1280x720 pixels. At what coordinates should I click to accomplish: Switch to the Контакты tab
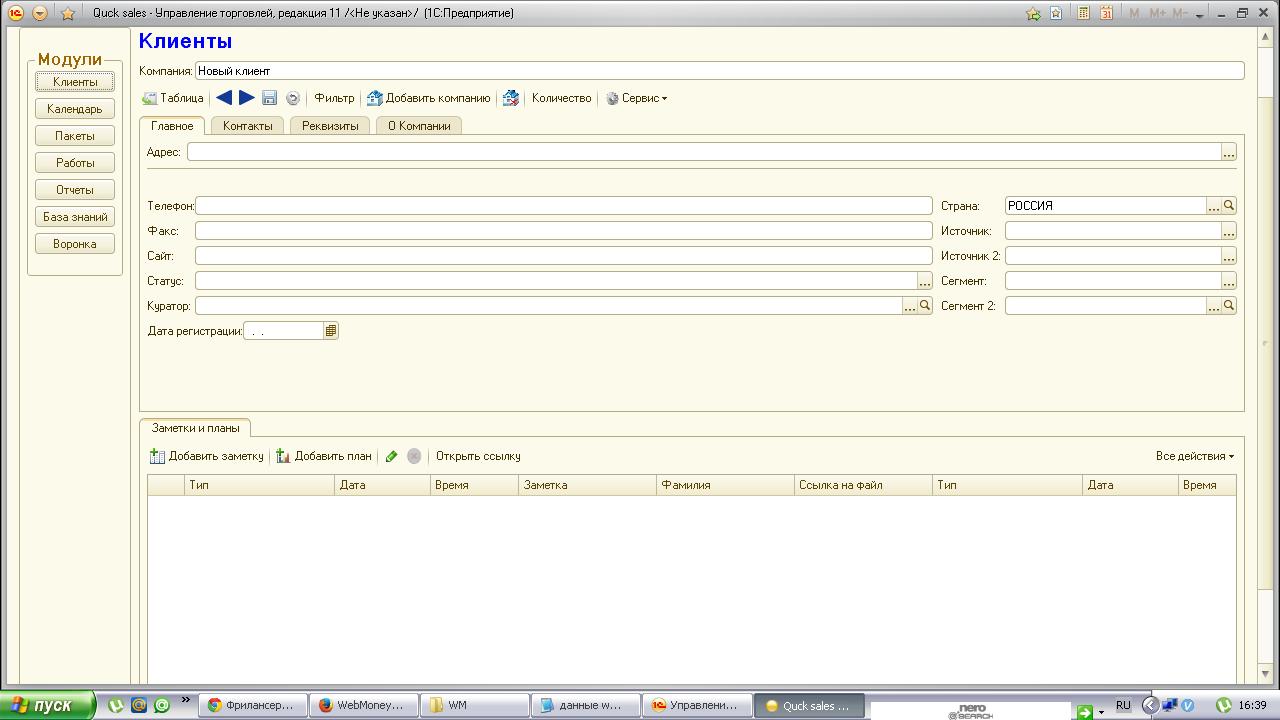(248, 126)
